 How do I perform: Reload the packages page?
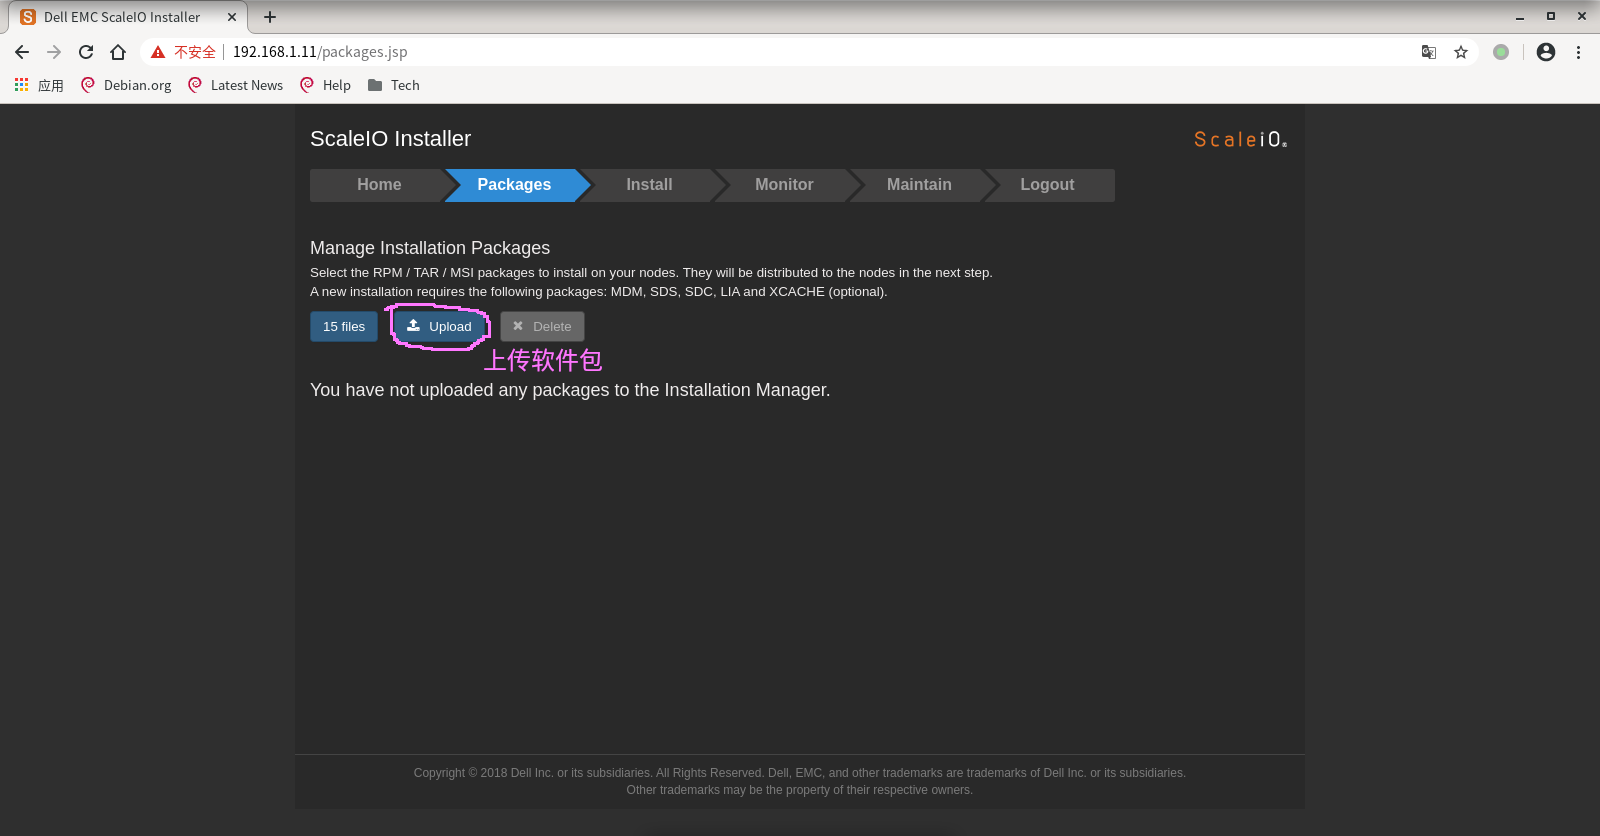click(x=86, y=52)
